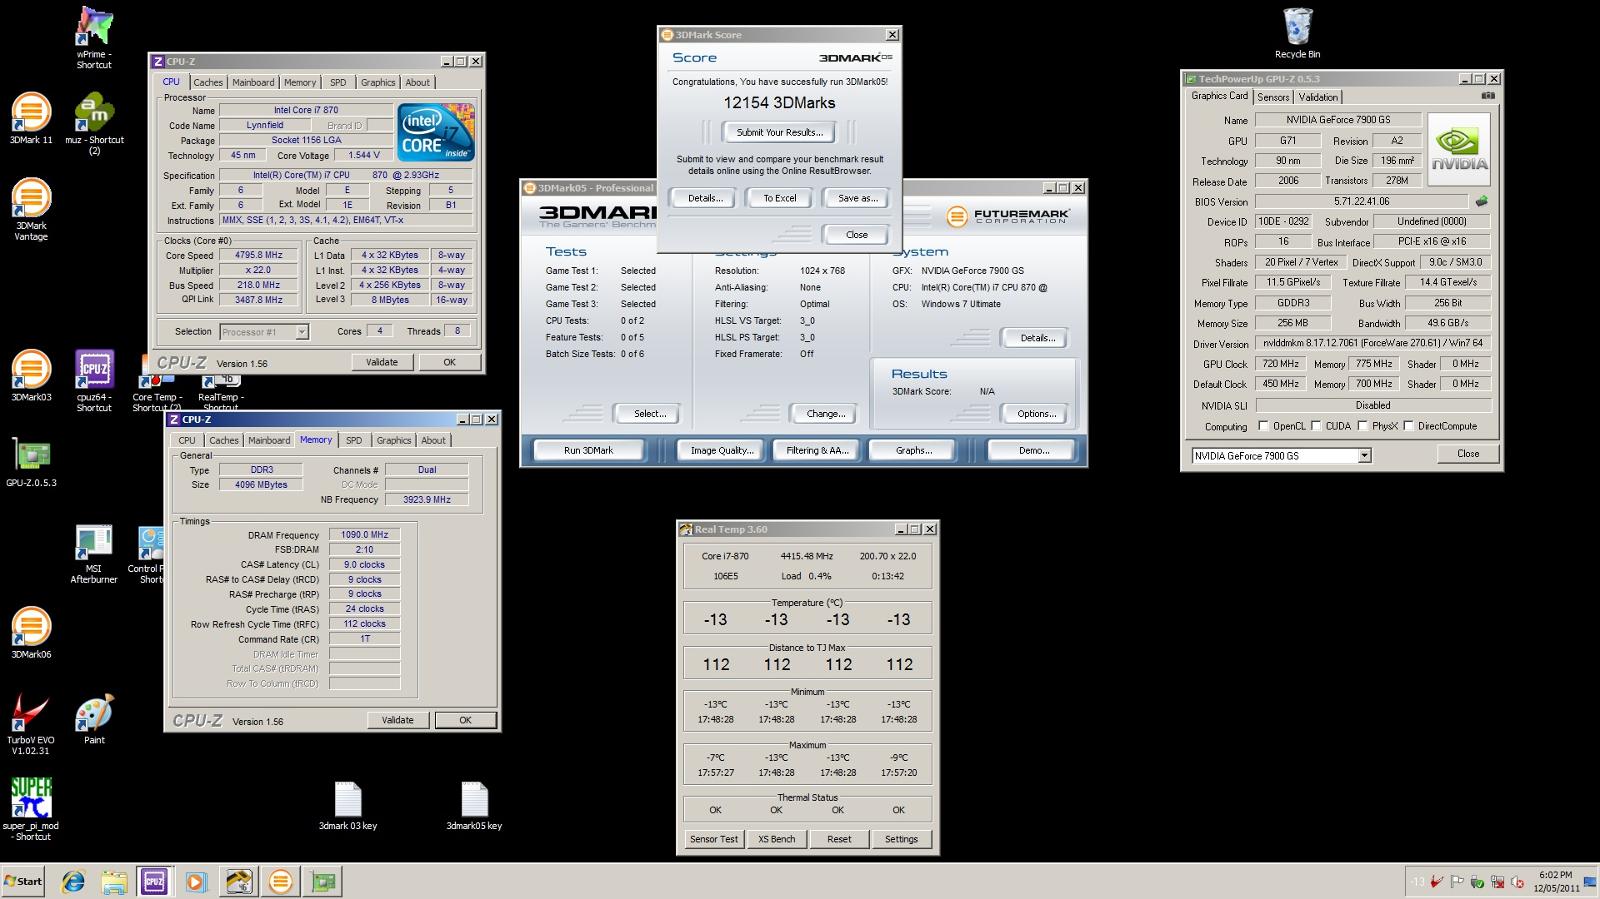Export score with To Excel button
This screenshot has height=899, width=1600.
[x=780, y=198]
